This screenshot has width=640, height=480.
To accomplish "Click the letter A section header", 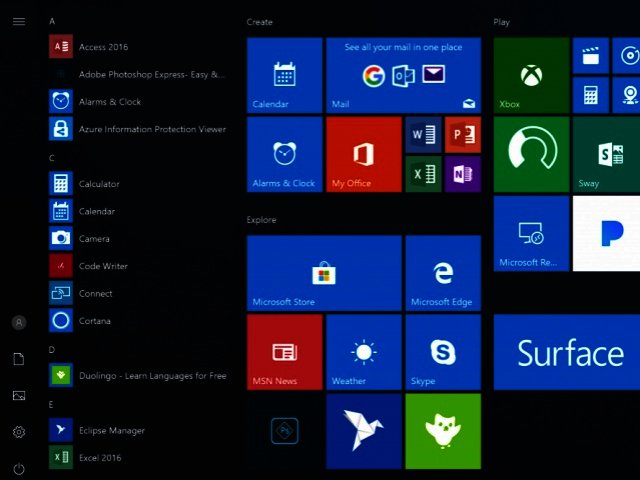I will (52, 21).
